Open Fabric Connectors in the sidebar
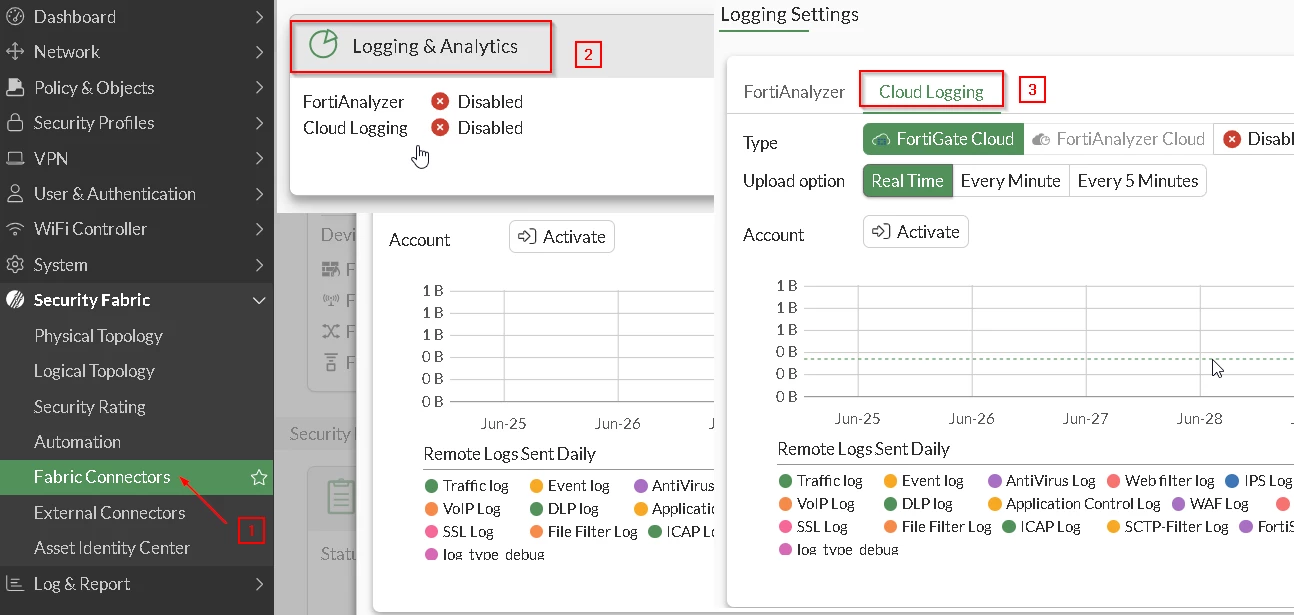The height and width of the screenshot is (615, 1294). pos(137,477)
